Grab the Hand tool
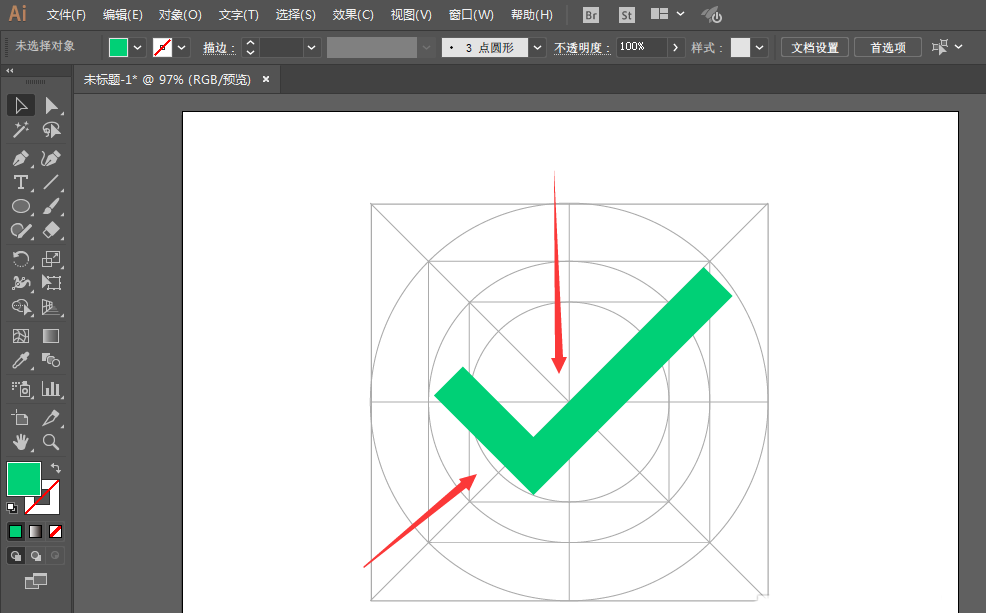986x613 pixels. [x=22, y=442]
